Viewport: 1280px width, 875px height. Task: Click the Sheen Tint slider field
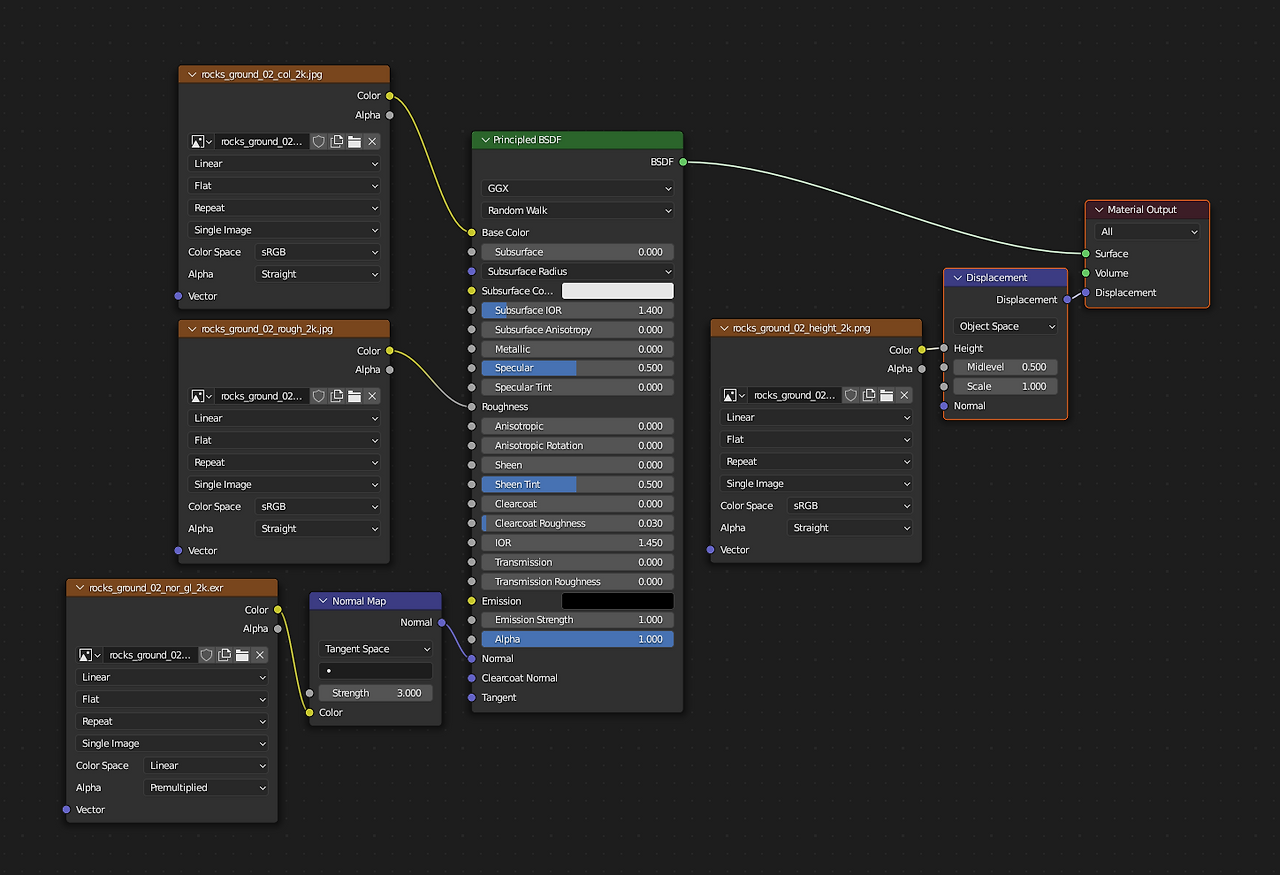577,484
